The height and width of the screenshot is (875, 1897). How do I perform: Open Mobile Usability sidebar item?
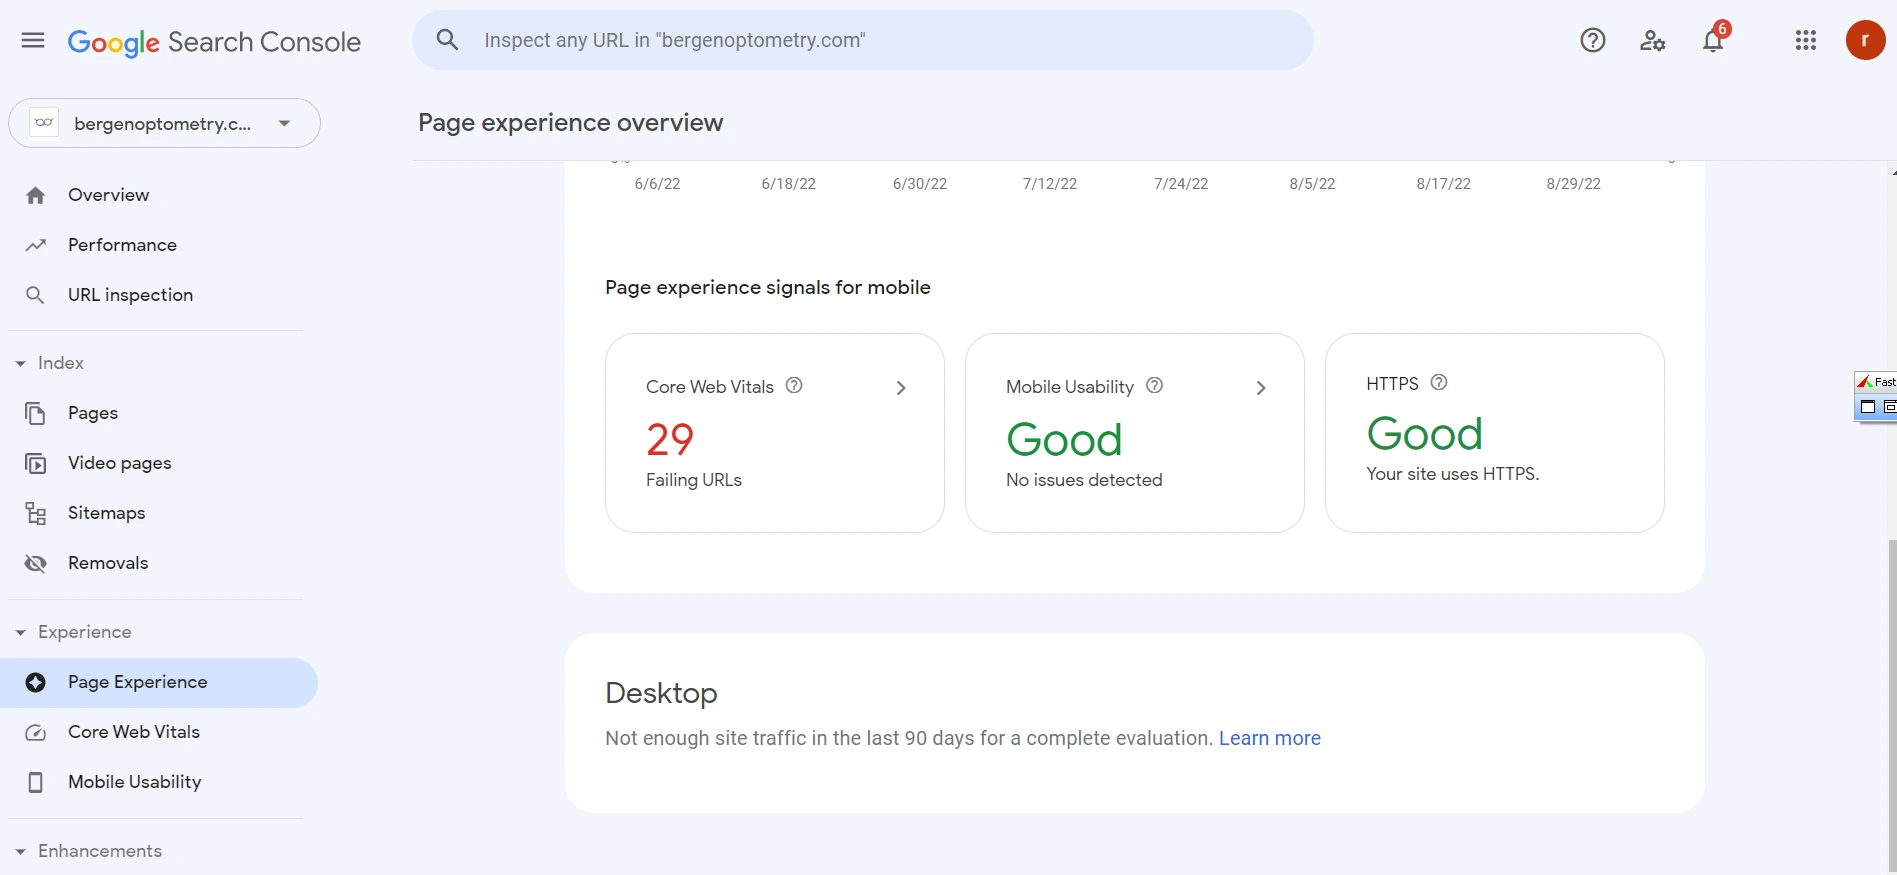(x=135, y=782)
